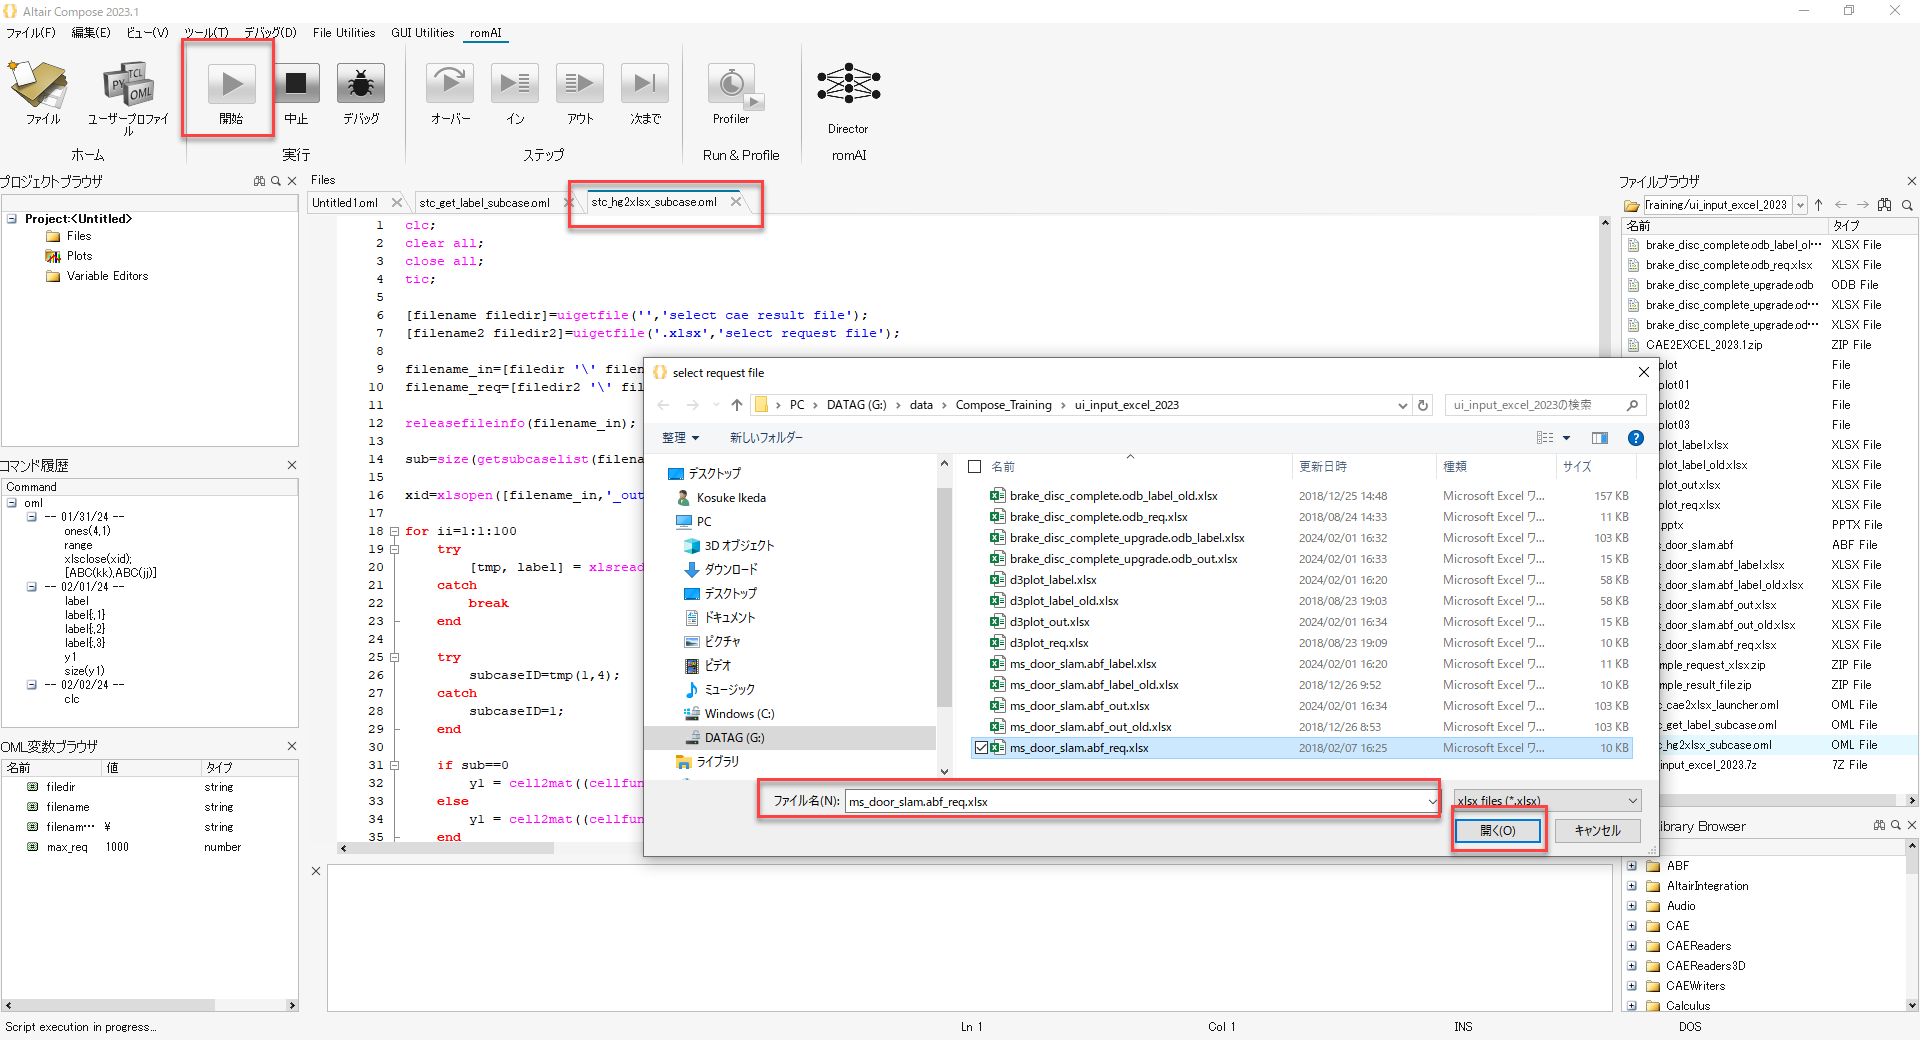Click the 新しいフォルダー button
Screen dimensions: 1920x1040
click(766, 438)
